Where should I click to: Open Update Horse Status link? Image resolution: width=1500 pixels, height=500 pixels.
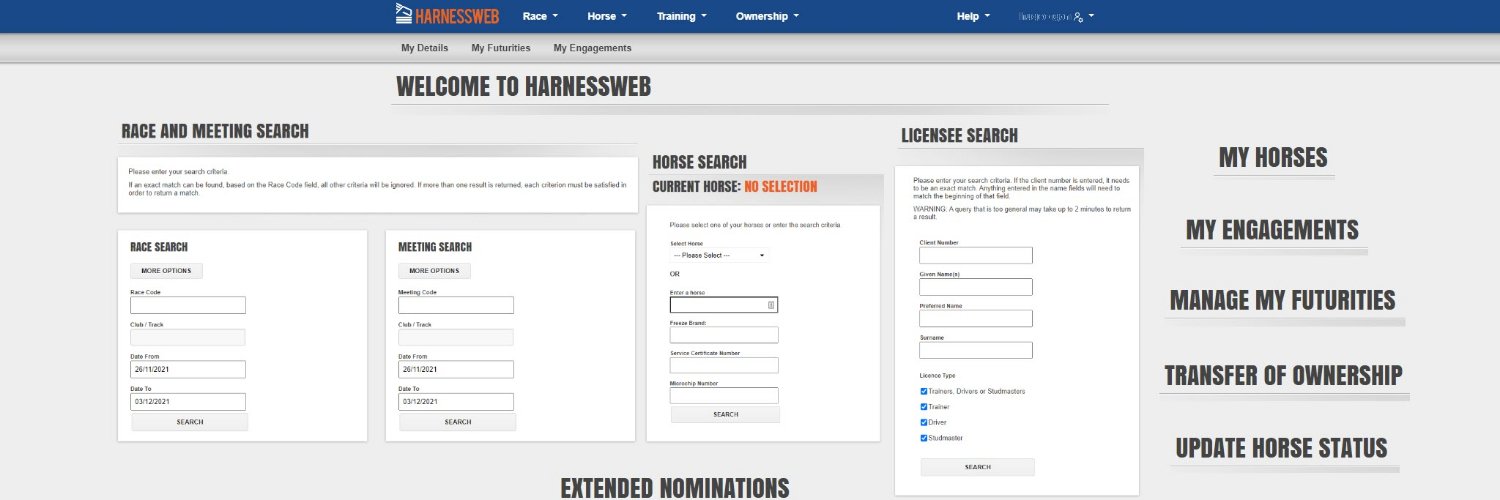(x=1281, y=448)
